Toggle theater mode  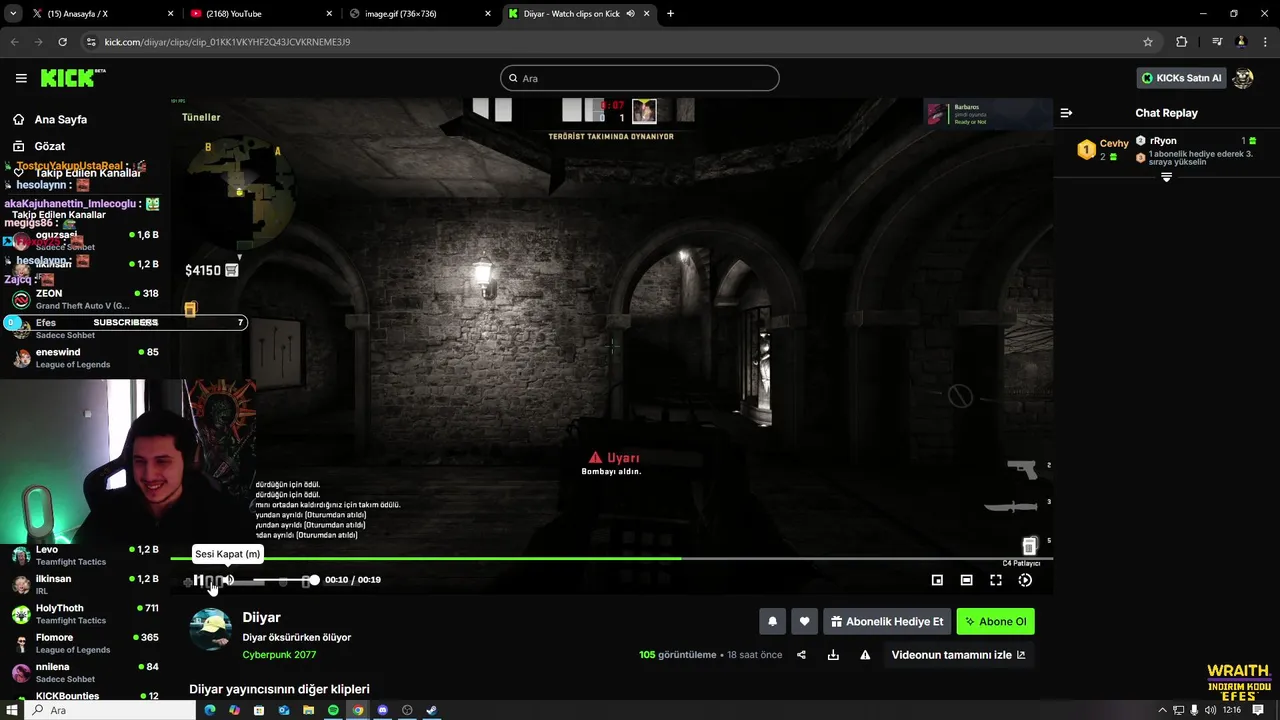click(x=966, y=580)
